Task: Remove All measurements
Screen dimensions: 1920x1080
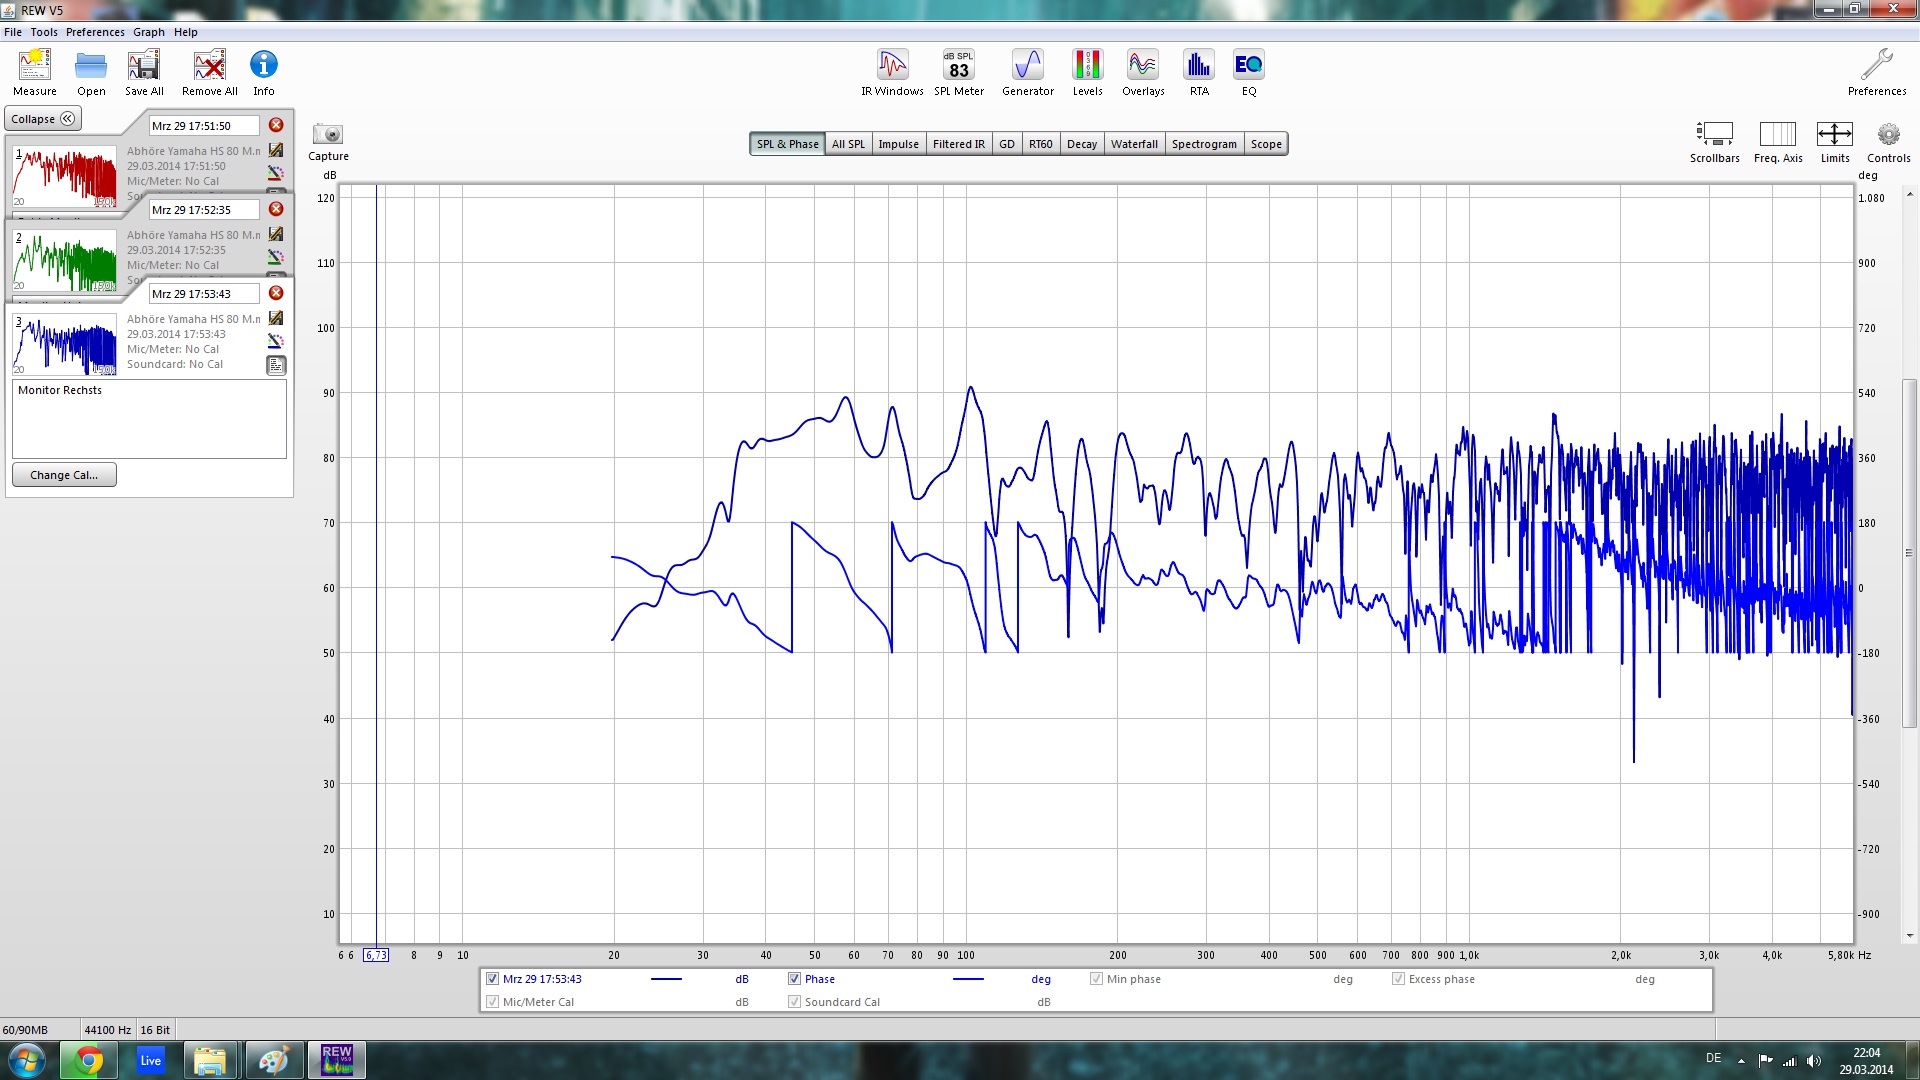Action: (210, 73)
